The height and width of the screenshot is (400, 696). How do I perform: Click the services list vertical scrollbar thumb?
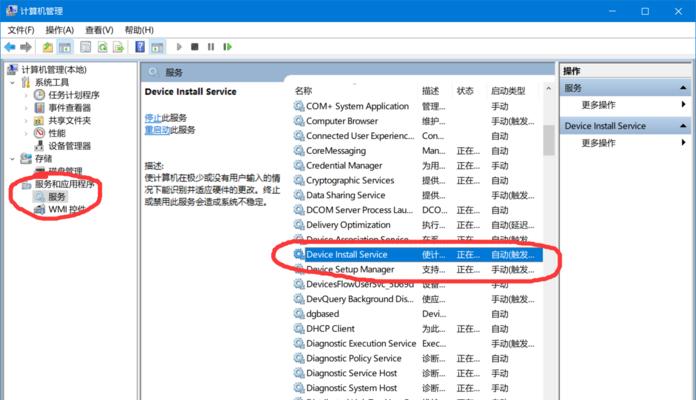(x=549, y=140)
